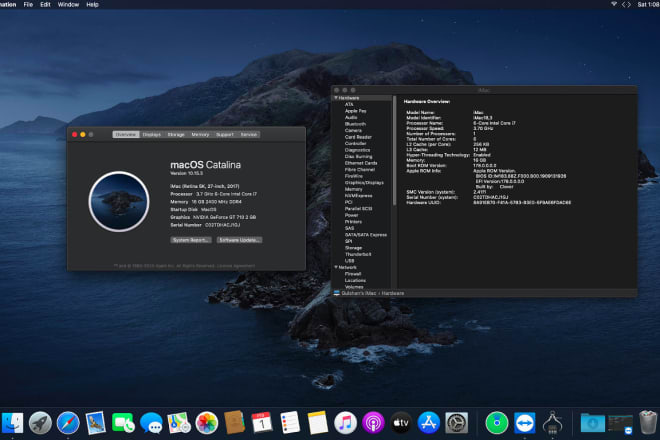Open the green circular app in Dock
The width and height of the screenshot is (660, 440).
coord(497,423)
